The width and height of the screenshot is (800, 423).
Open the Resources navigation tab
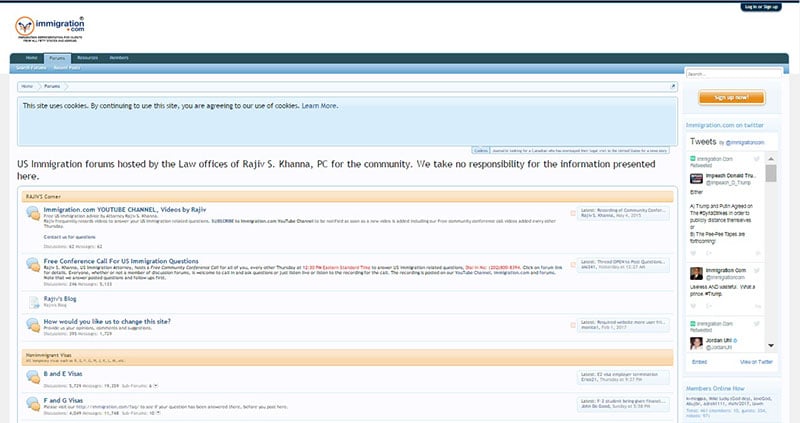click(x=88, y=58)
